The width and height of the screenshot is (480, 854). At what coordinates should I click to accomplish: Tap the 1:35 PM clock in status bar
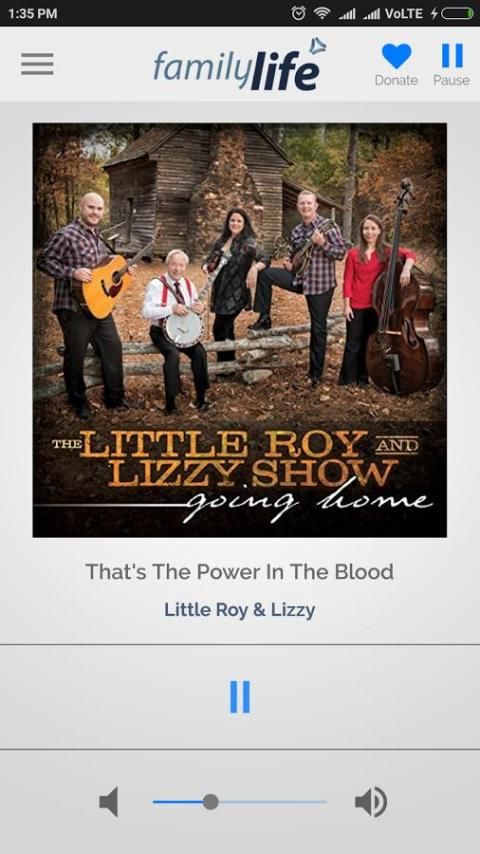click(33, 14)
